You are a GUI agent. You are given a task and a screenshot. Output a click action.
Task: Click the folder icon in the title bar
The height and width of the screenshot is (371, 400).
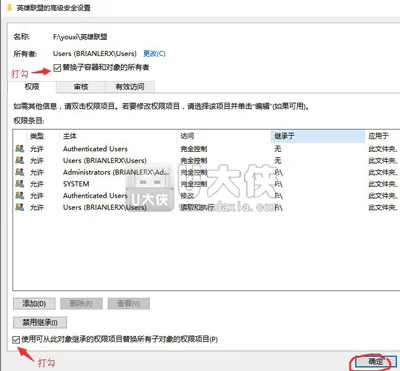pyautogui.click(x=9, y=7)
